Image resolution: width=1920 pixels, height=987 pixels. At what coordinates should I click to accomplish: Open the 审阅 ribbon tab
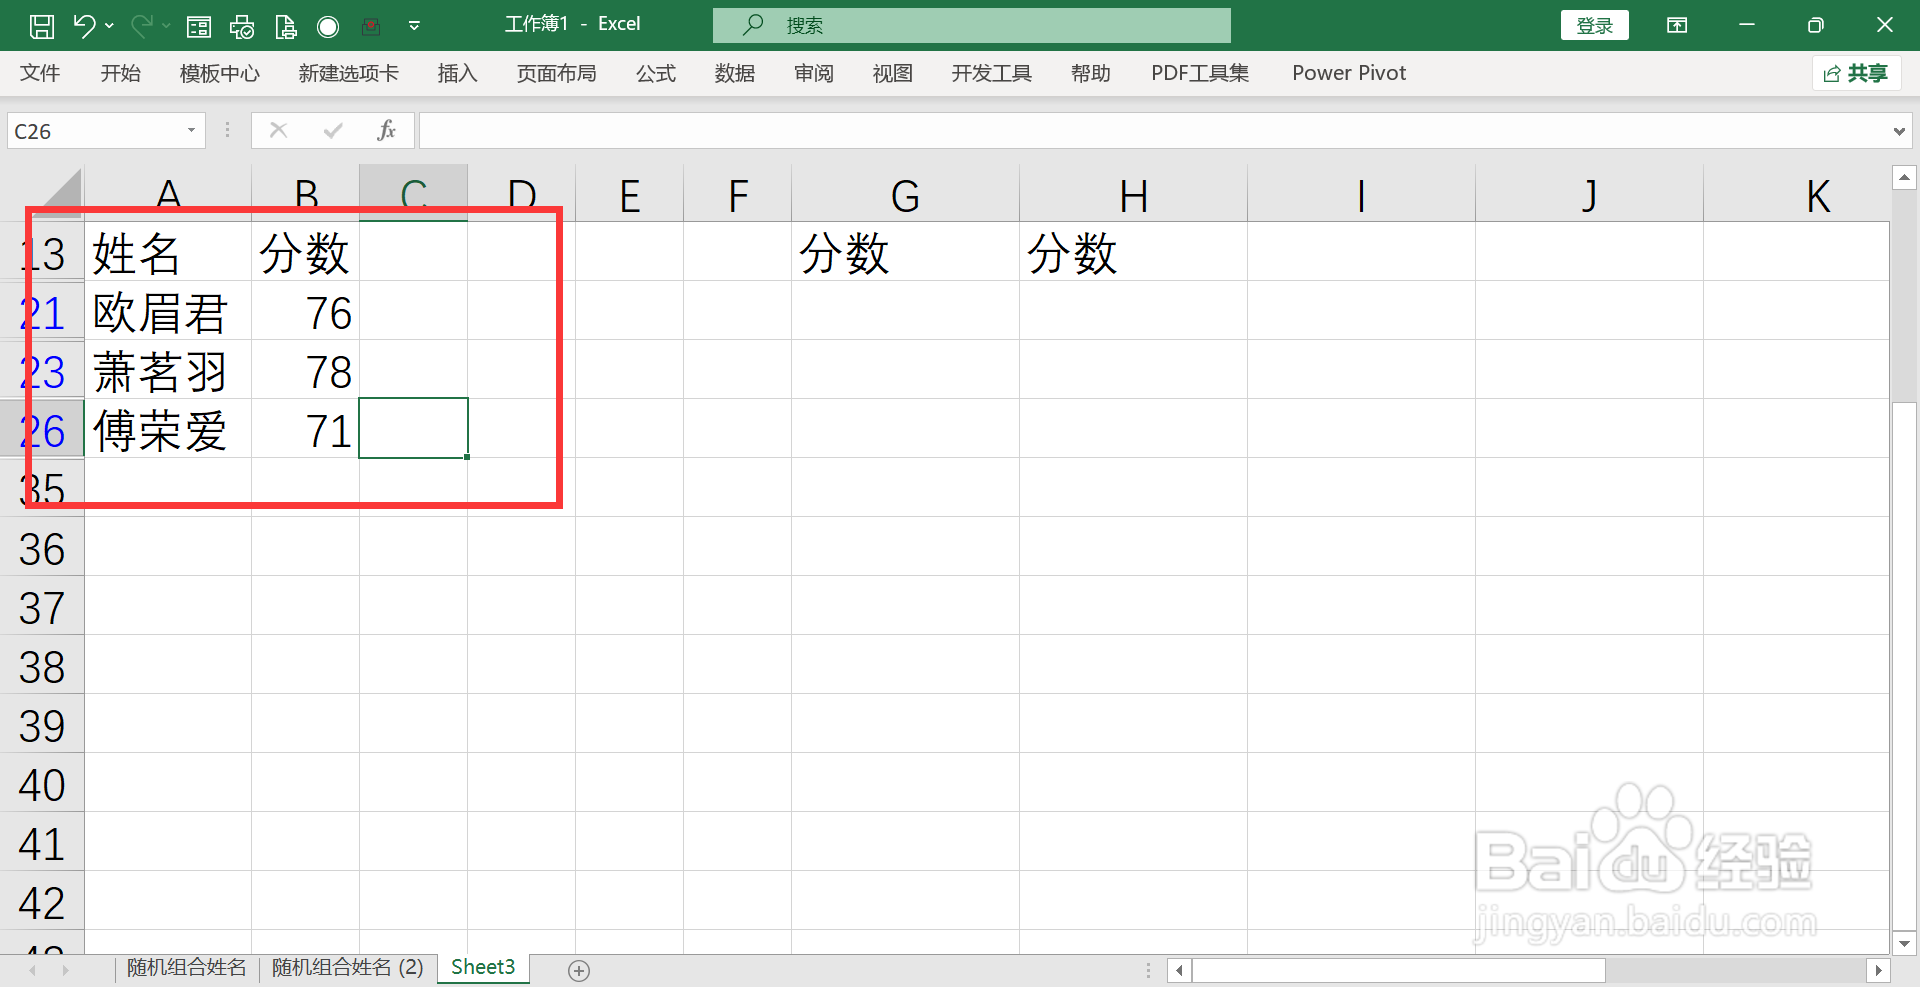pyautogui.click(x=814, y=73)
